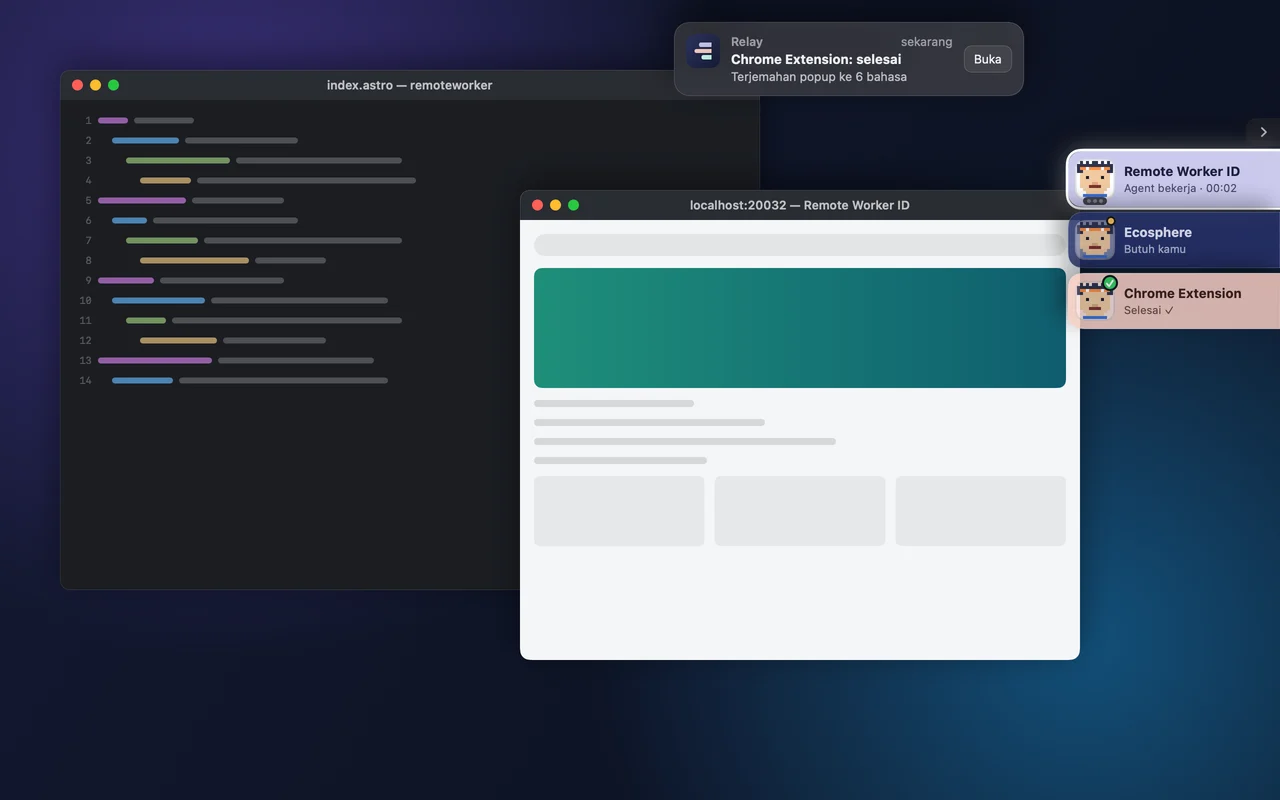Click the teal hero banner in the browser window
The image size is (1280, 800).
(x=800, y=328)
